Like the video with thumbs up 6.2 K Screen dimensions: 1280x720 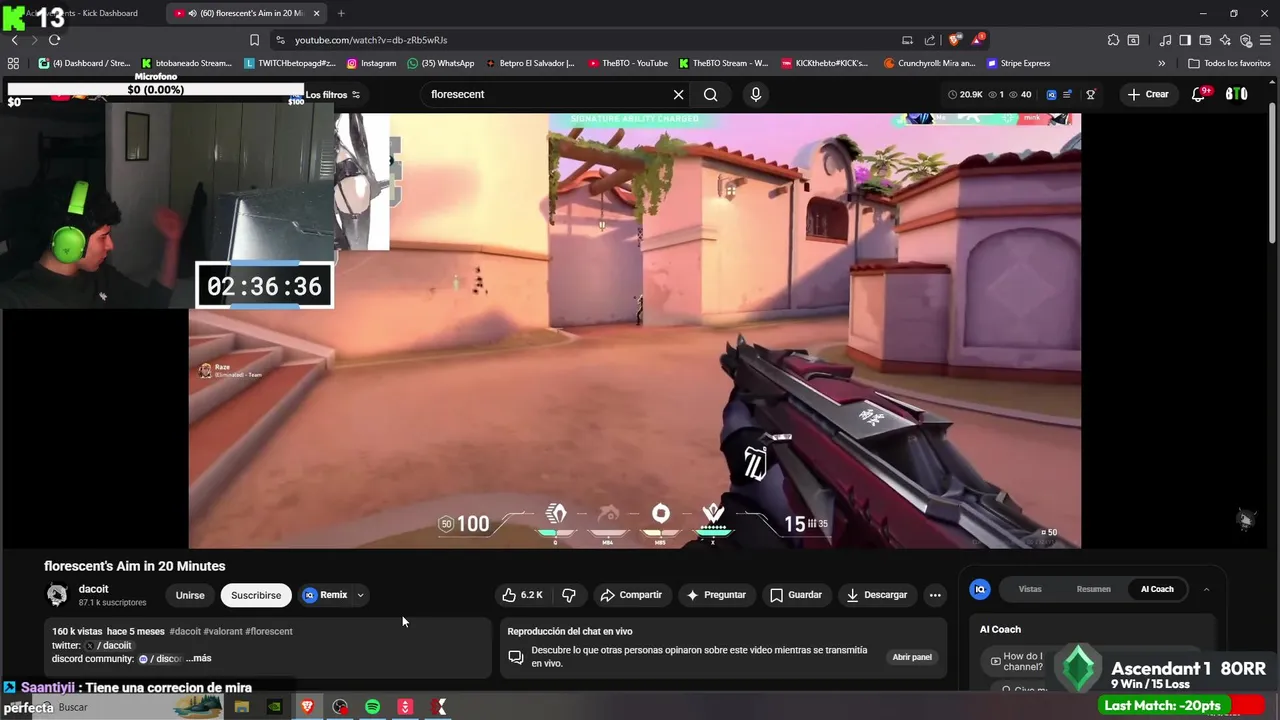click(523, 595)
